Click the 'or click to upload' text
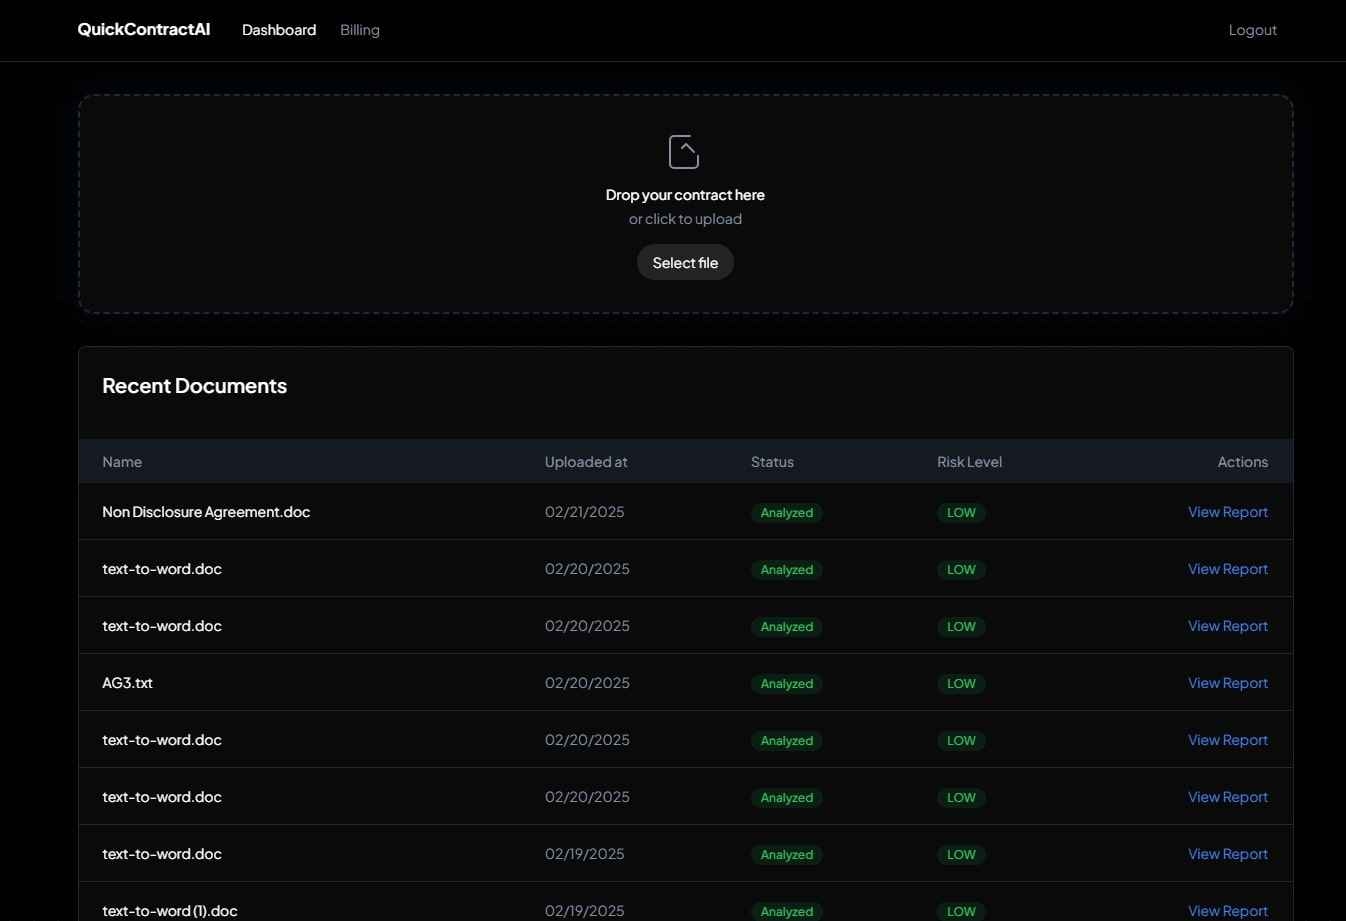The width and height of the screenshot is (1346, 921). (x=685, y=219)
